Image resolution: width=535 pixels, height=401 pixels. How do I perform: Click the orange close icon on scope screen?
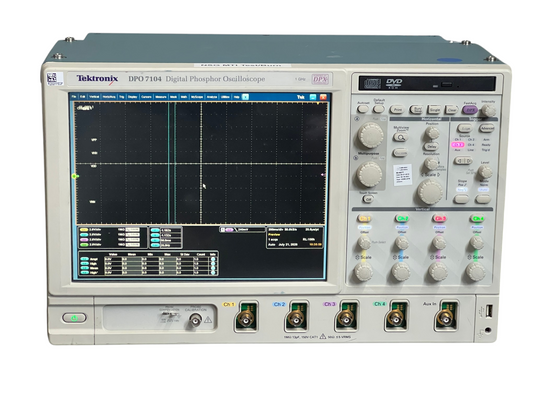(323, 97)
